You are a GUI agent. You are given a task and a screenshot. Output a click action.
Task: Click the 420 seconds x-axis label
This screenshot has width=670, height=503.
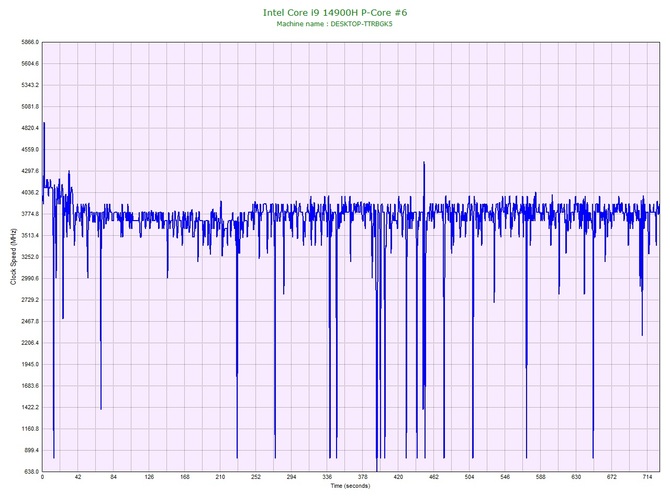coord(398,477)
